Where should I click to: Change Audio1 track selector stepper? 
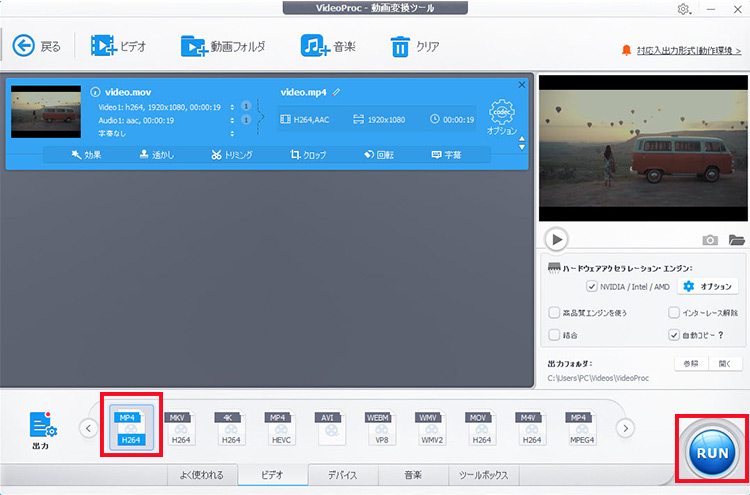[232, 121]
